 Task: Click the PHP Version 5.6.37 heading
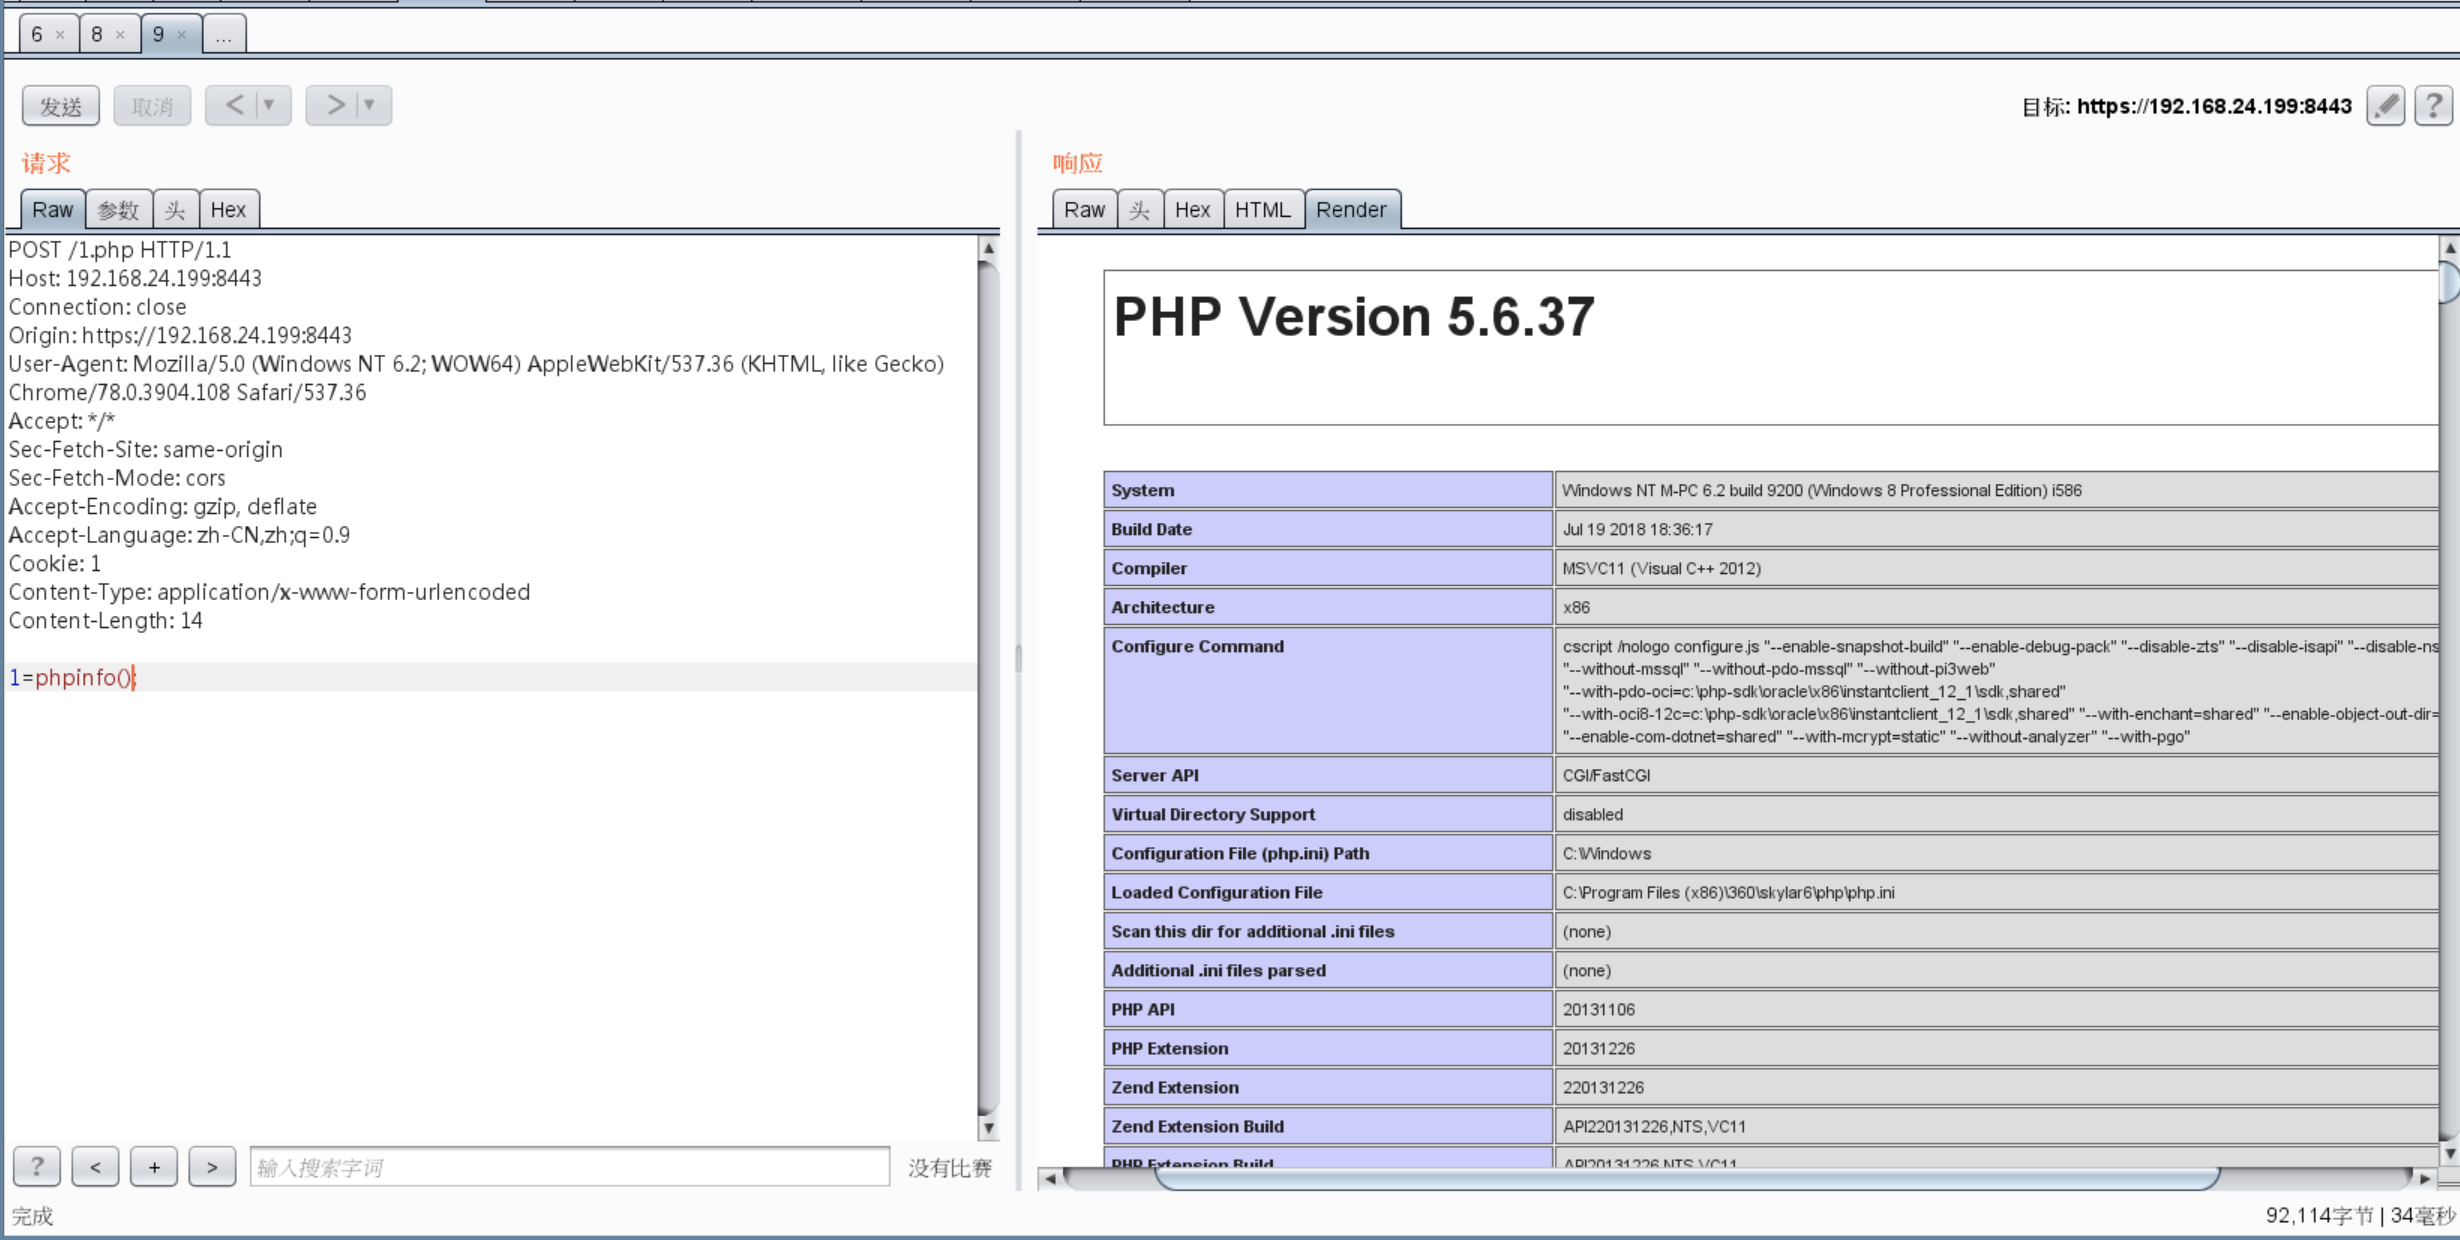tap(1354, 316)
